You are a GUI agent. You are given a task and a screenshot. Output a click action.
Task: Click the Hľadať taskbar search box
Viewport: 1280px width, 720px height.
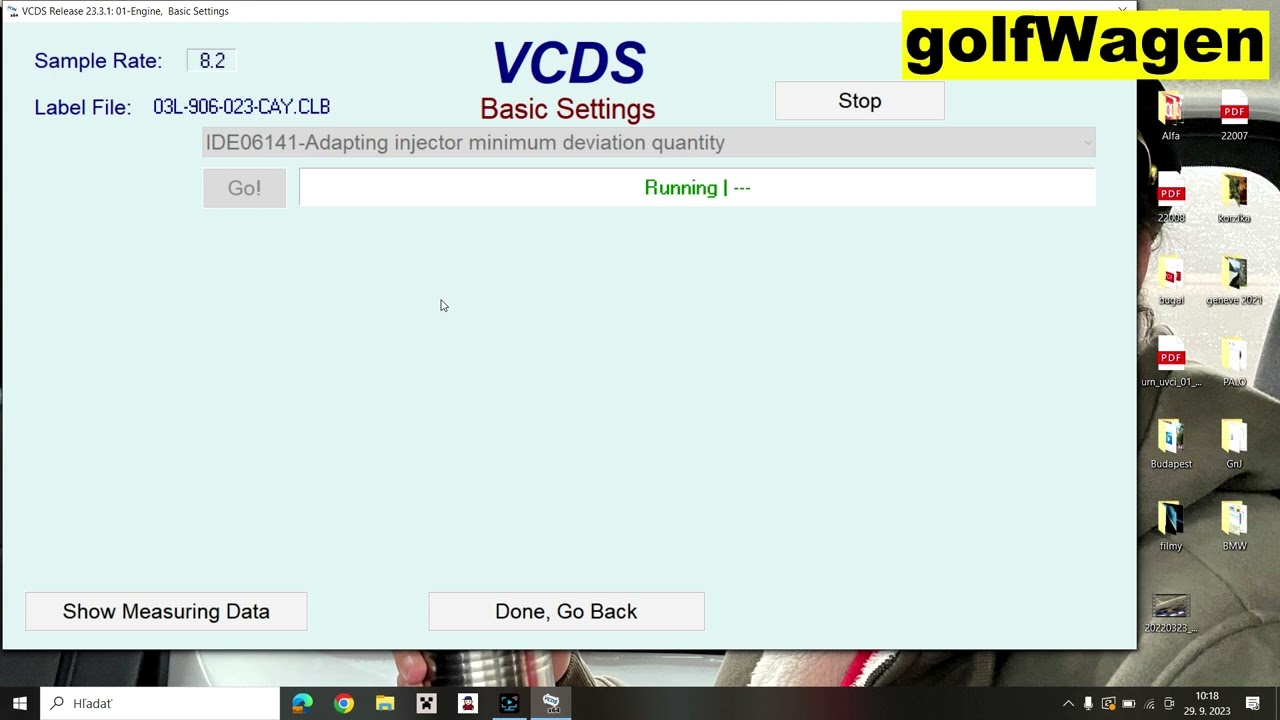coord(160,703)
